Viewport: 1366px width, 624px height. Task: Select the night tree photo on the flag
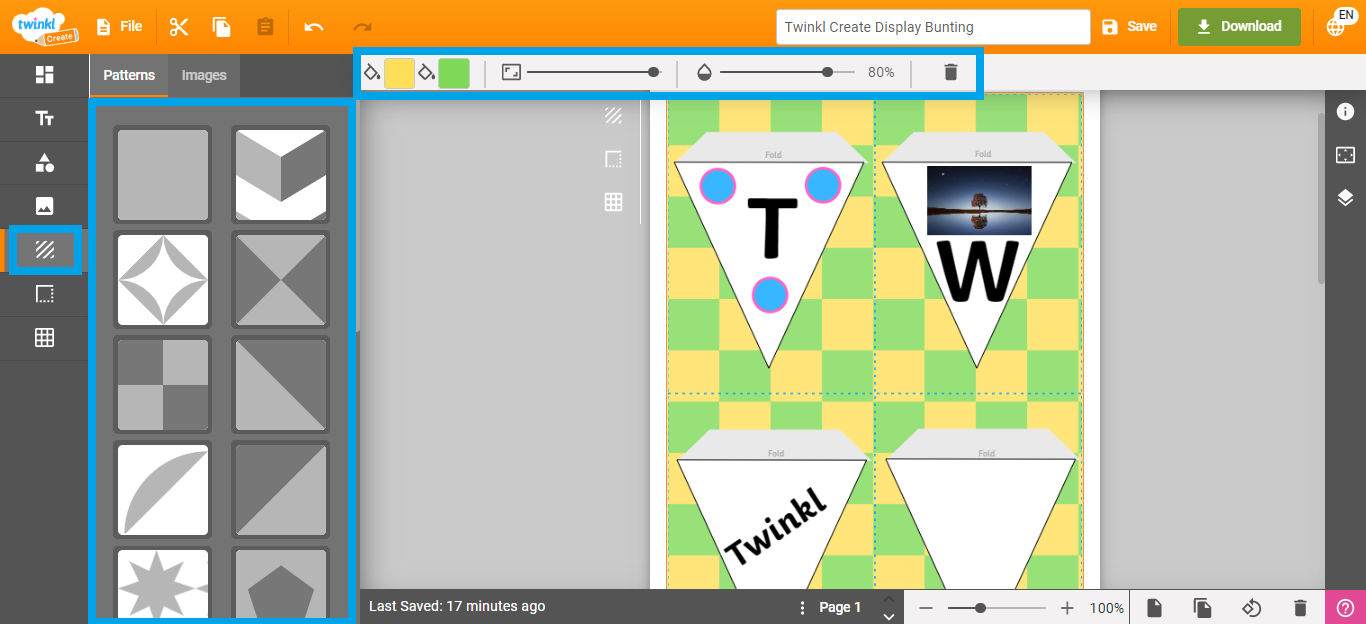point(979,201)
